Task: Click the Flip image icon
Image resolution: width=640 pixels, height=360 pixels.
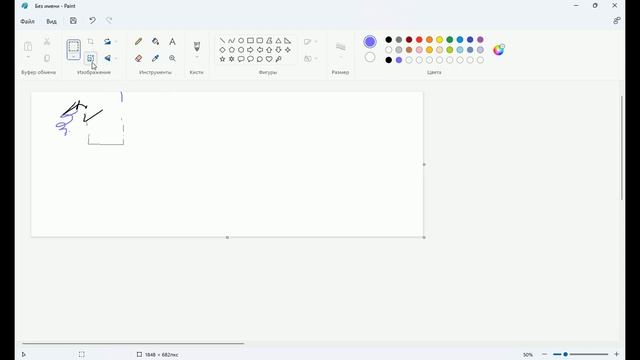Action: [107, 58]
